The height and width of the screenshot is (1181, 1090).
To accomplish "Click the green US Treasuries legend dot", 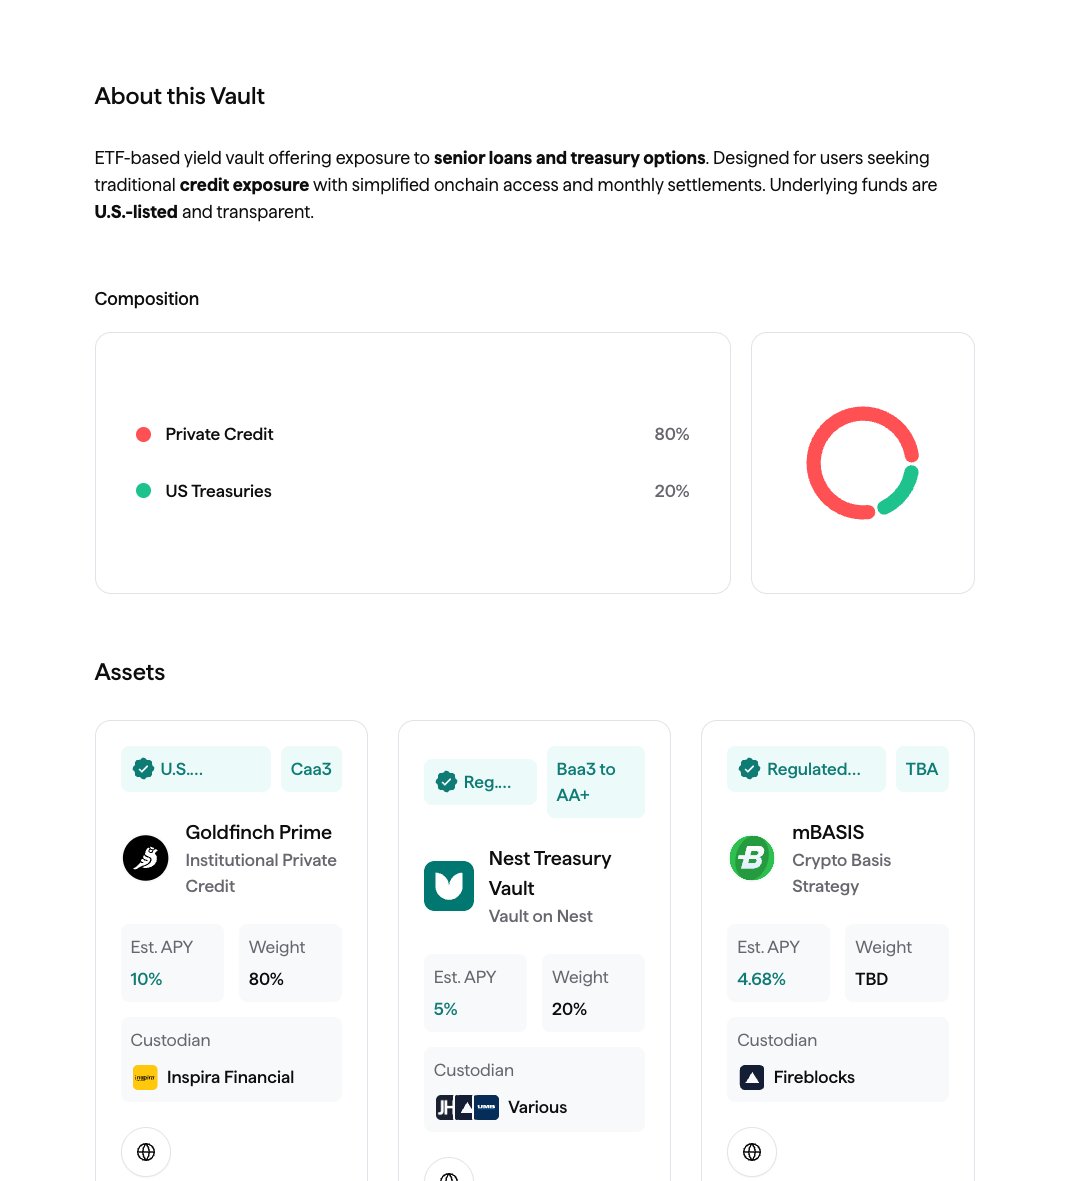I will coord(143,491).
